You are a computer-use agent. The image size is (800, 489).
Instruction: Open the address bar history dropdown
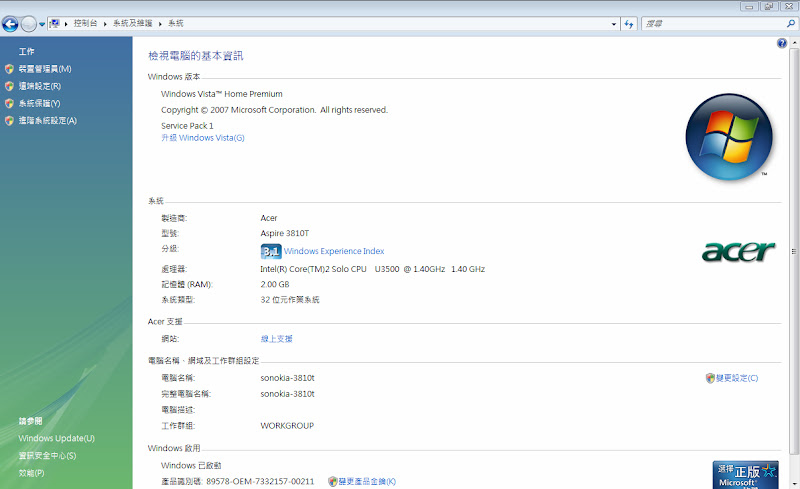point(614,24)
